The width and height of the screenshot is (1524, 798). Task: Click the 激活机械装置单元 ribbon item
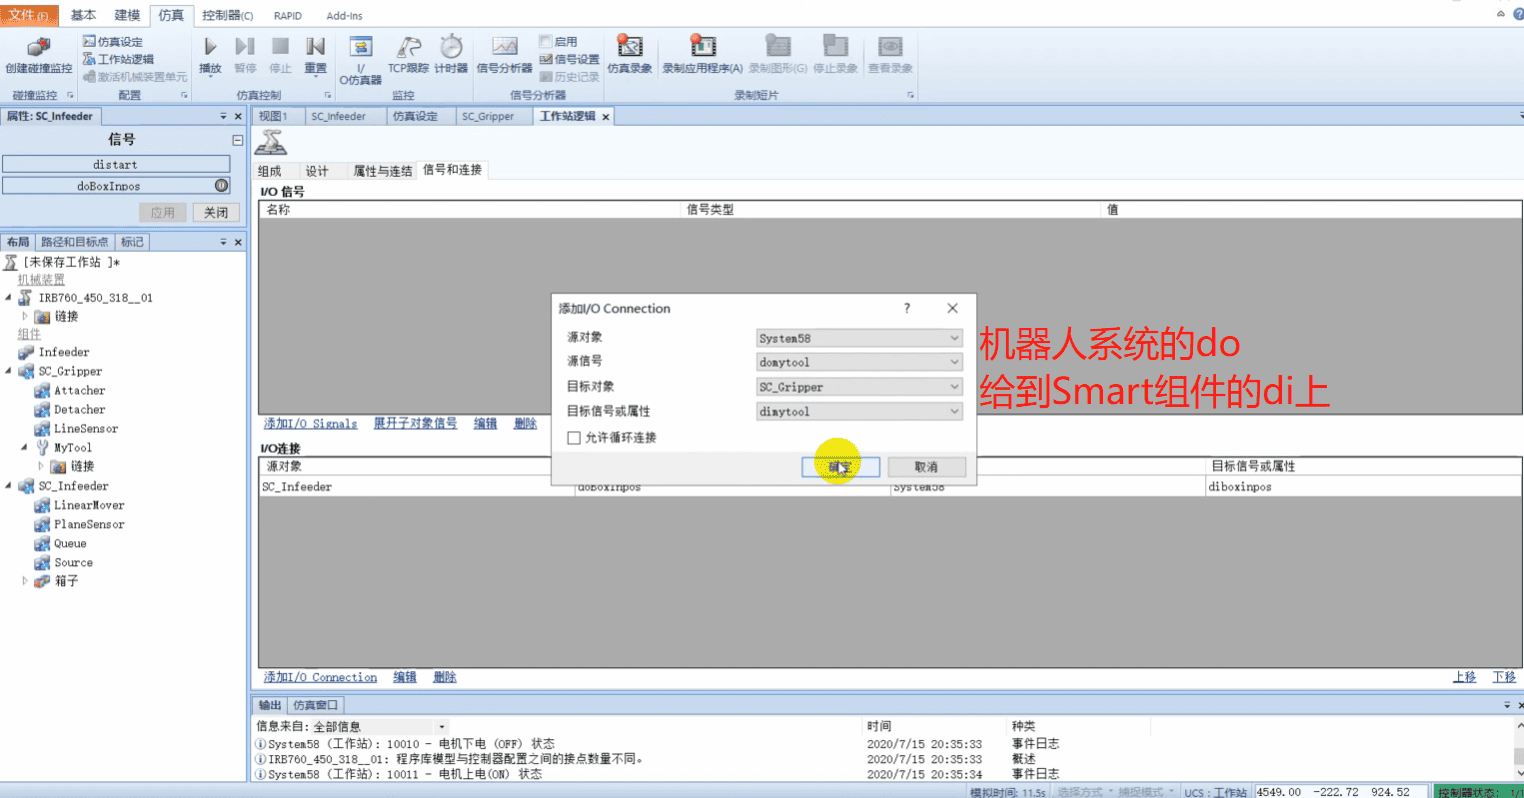pyautogui.click(x=135, y=76)
